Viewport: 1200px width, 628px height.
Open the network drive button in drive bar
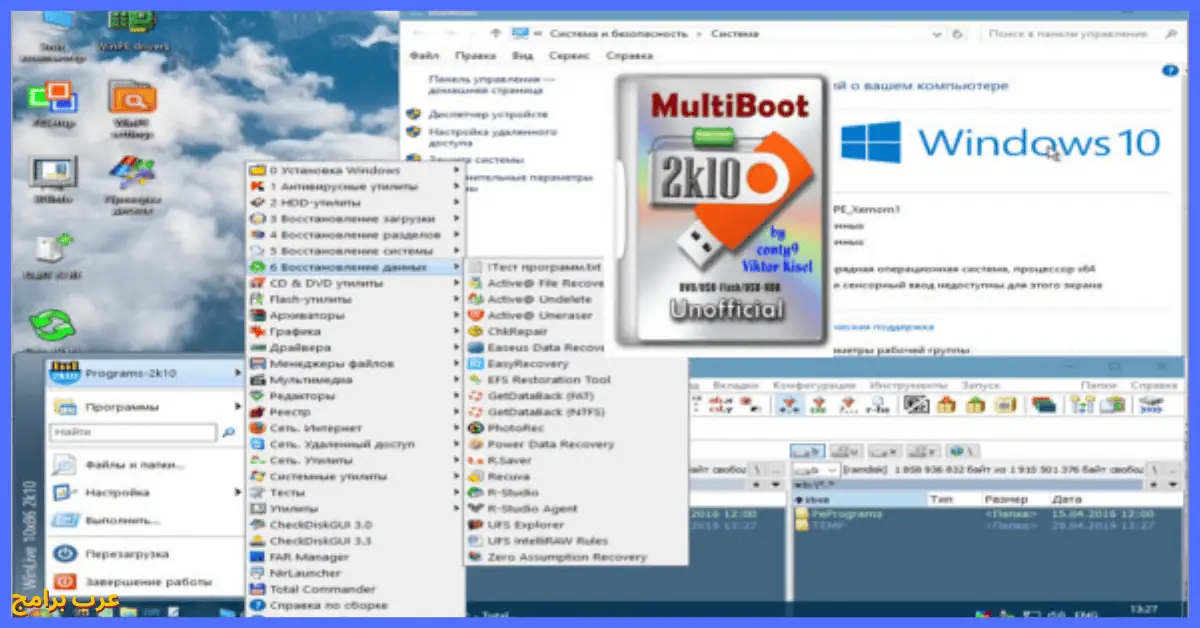point(961,451)
